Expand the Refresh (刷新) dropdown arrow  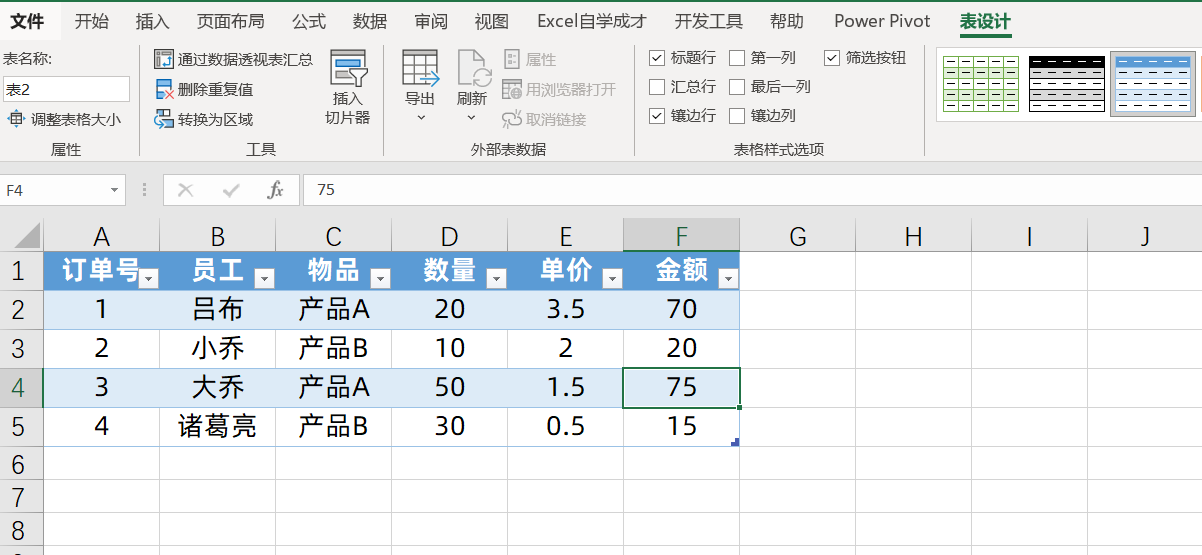pos(472,117)
